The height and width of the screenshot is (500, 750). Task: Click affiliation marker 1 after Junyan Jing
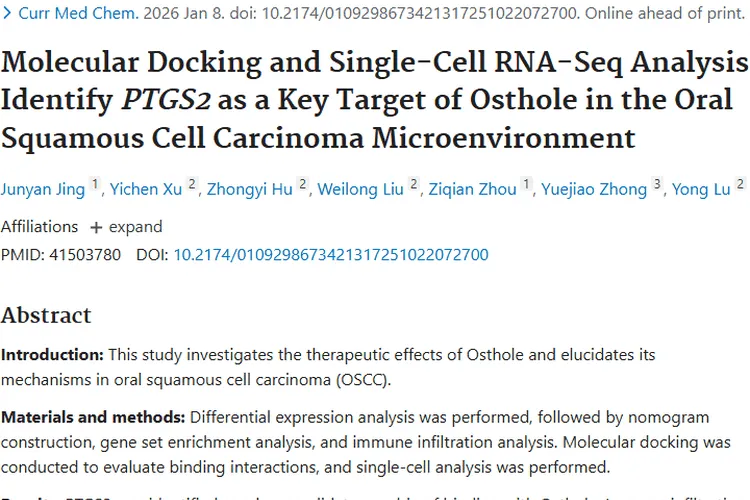point(95,184)
